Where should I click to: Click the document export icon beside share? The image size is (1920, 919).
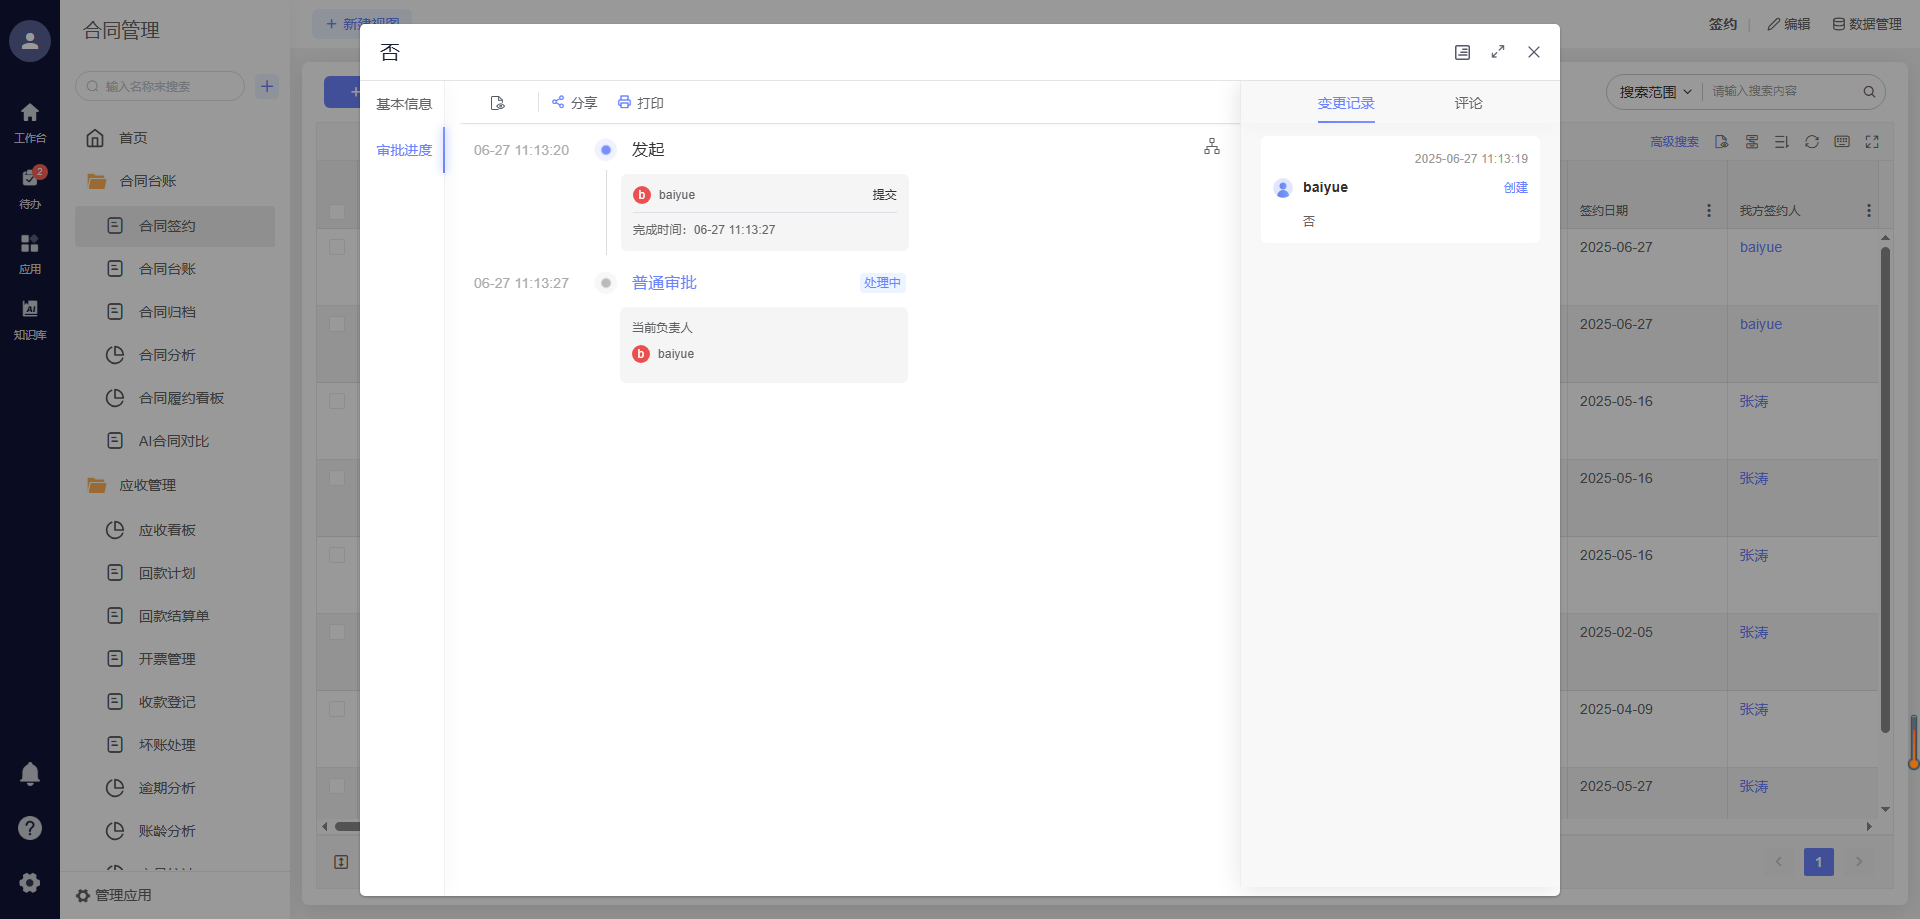pos(497,103)
